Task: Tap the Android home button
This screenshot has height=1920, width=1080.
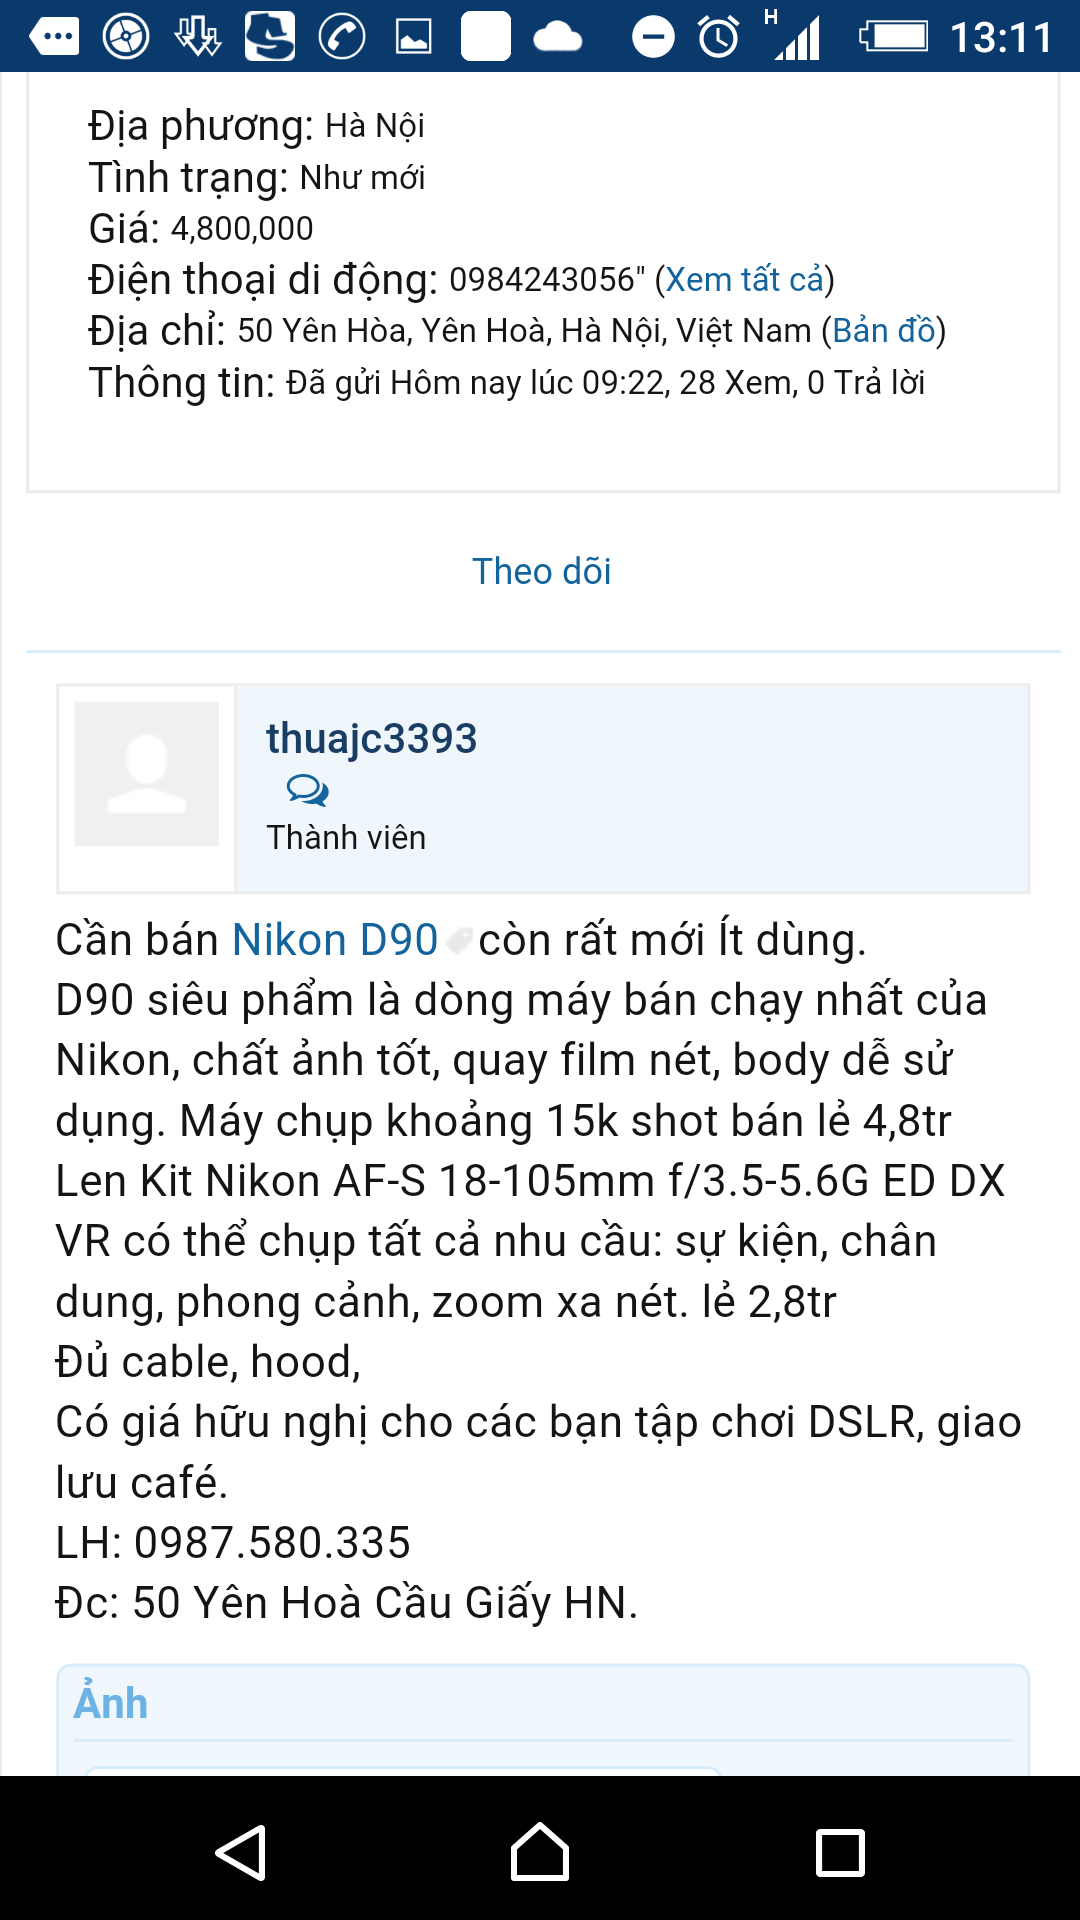Action: (x=540, y=1852)
